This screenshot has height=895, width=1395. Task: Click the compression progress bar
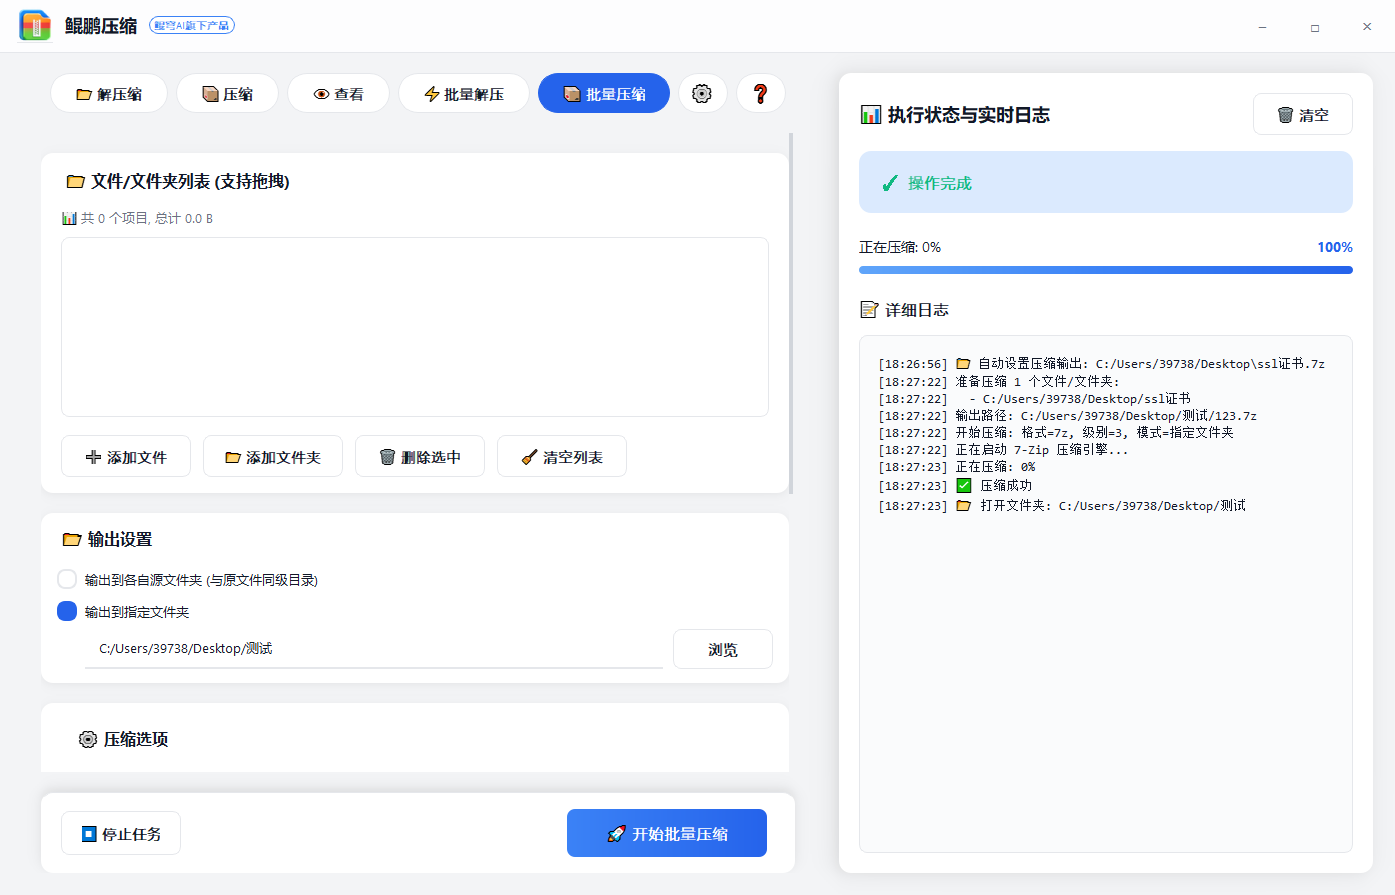click(x=1105, y=269)
